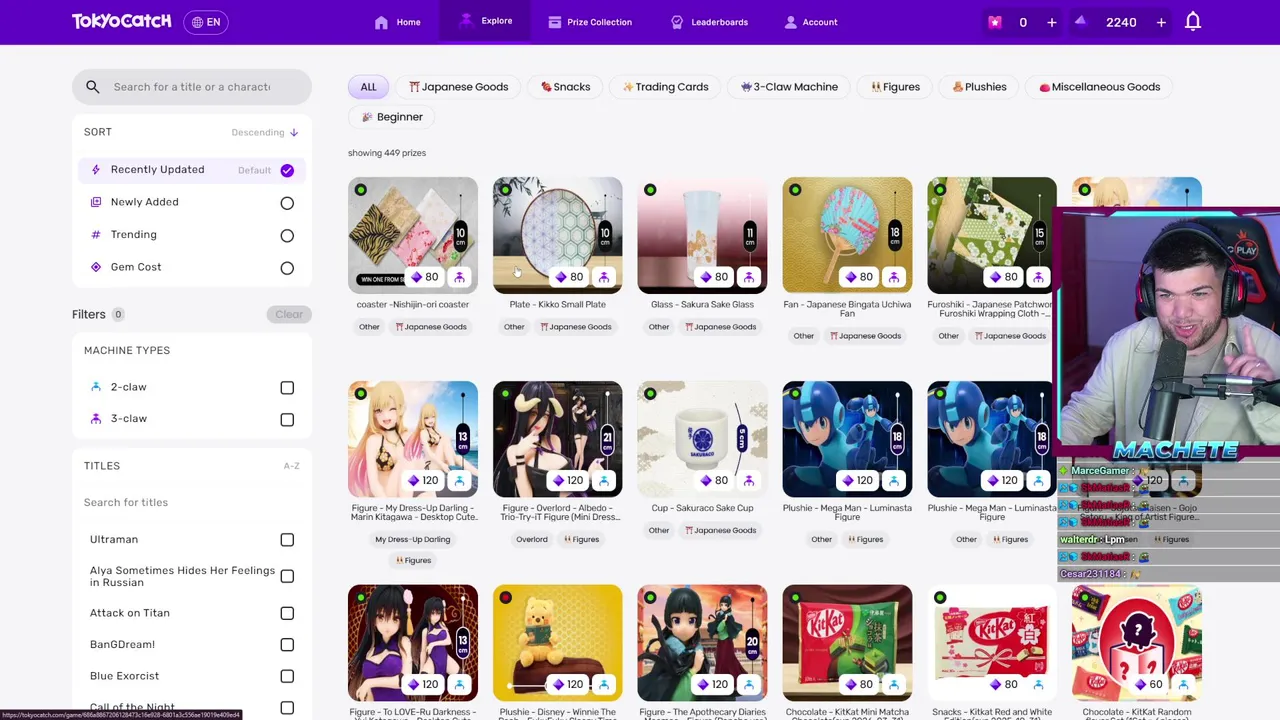Filter by Figures category

[x=895, y=87]
